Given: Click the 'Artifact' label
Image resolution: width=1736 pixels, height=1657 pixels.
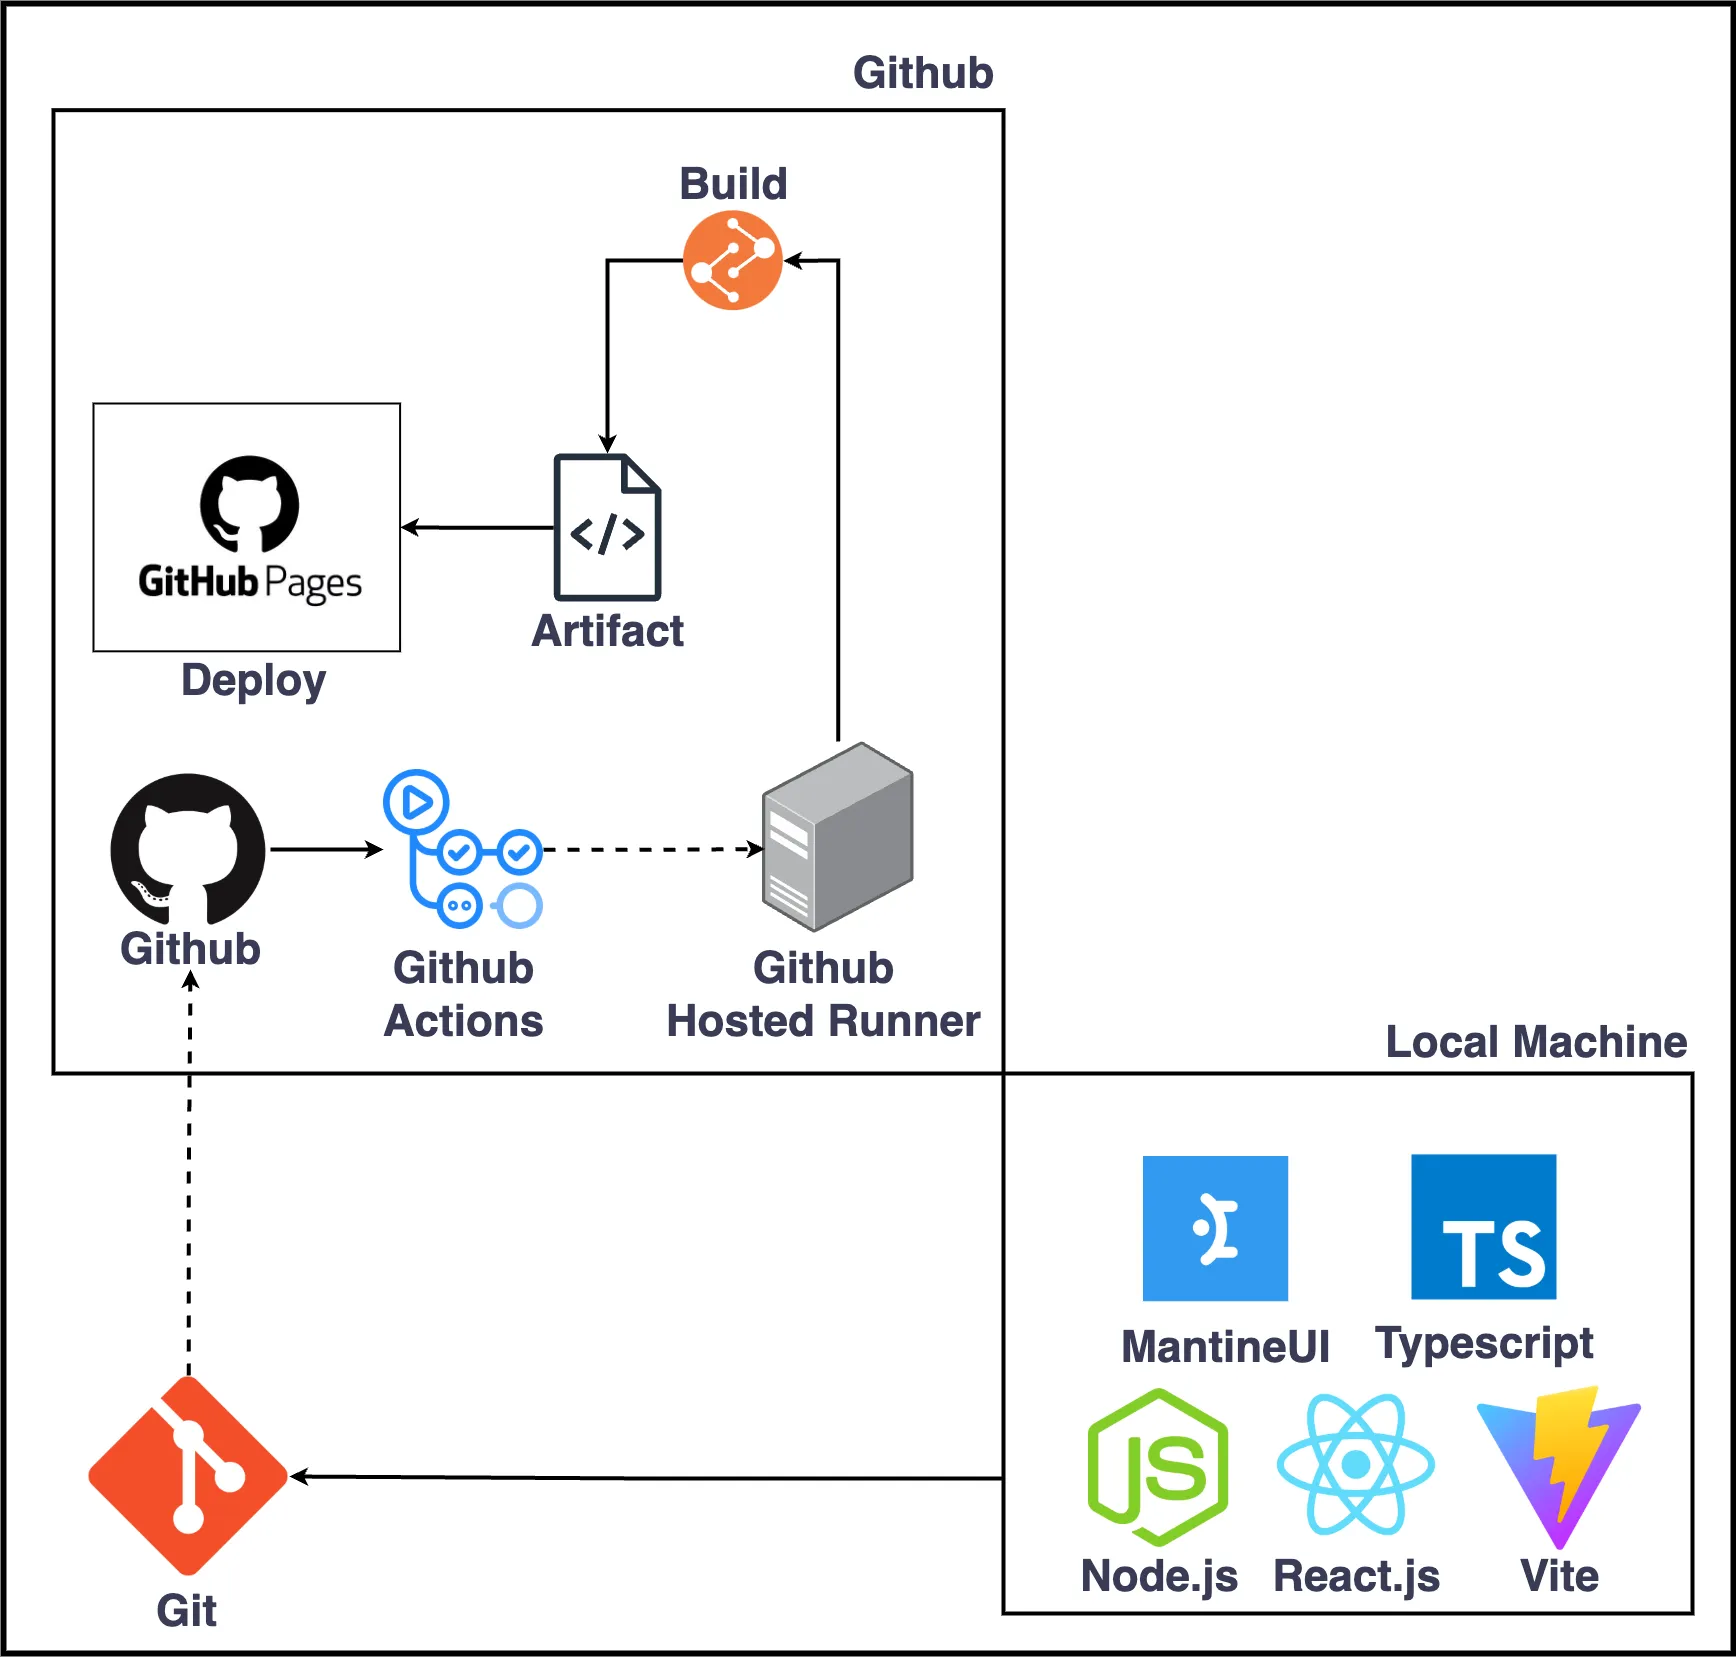Looking at the screenshot, I should (607, 631).
